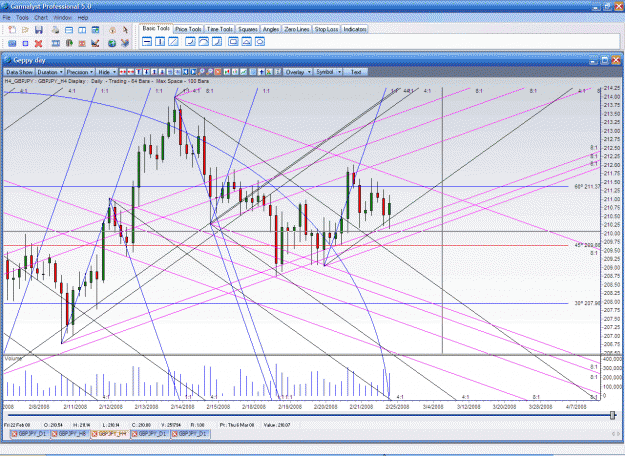Select the half-arc drawing tool
The height and width of the screenshot is (456, 625).
point(203,41)
